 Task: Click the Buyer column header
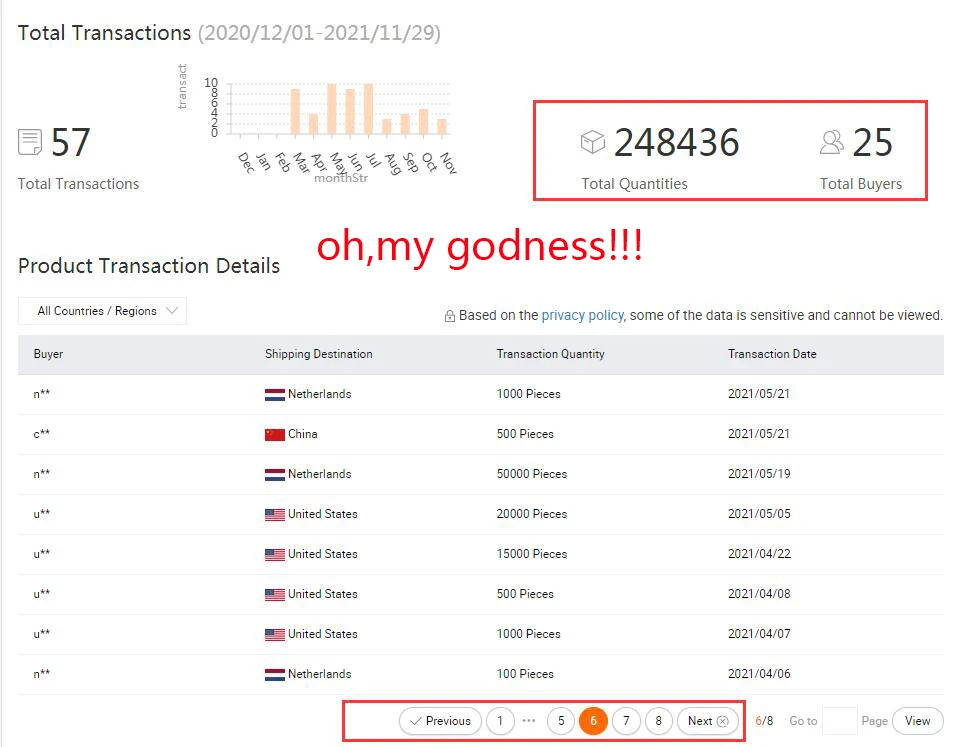coord(48,354)
